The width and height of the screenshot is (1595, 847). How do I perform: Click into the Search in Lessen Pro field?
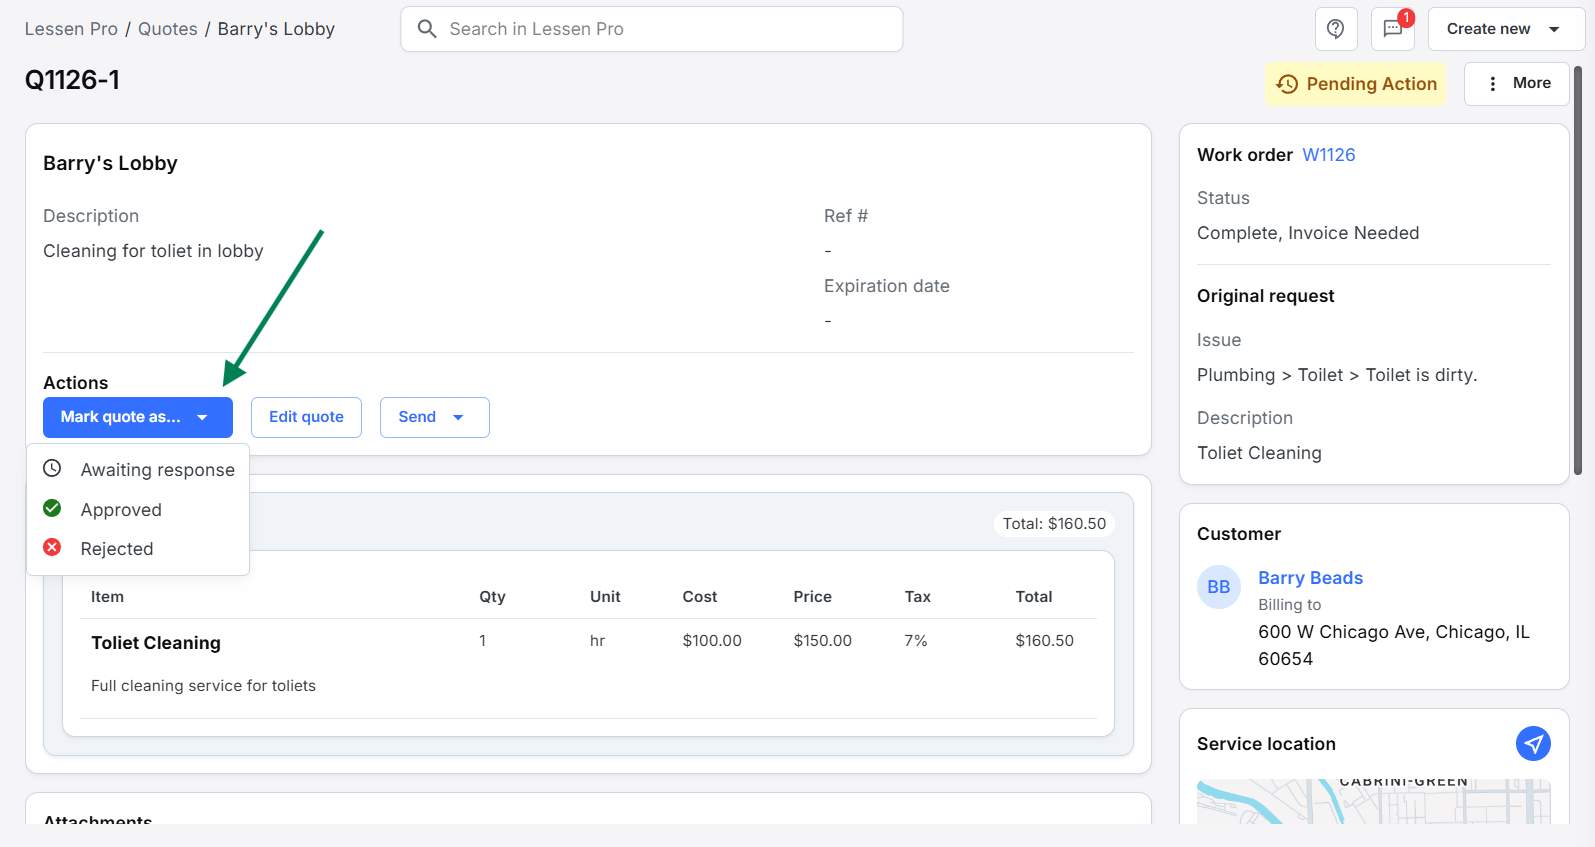[x=660, y=29]
